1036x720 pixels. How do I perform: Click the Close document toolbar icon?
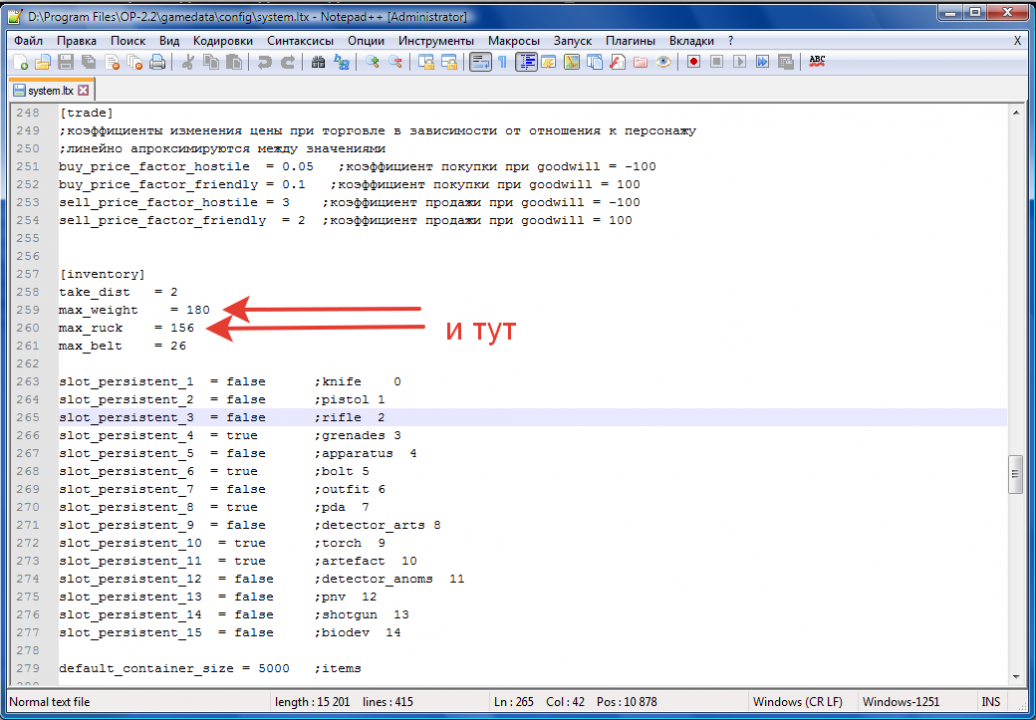coord(112,63)
